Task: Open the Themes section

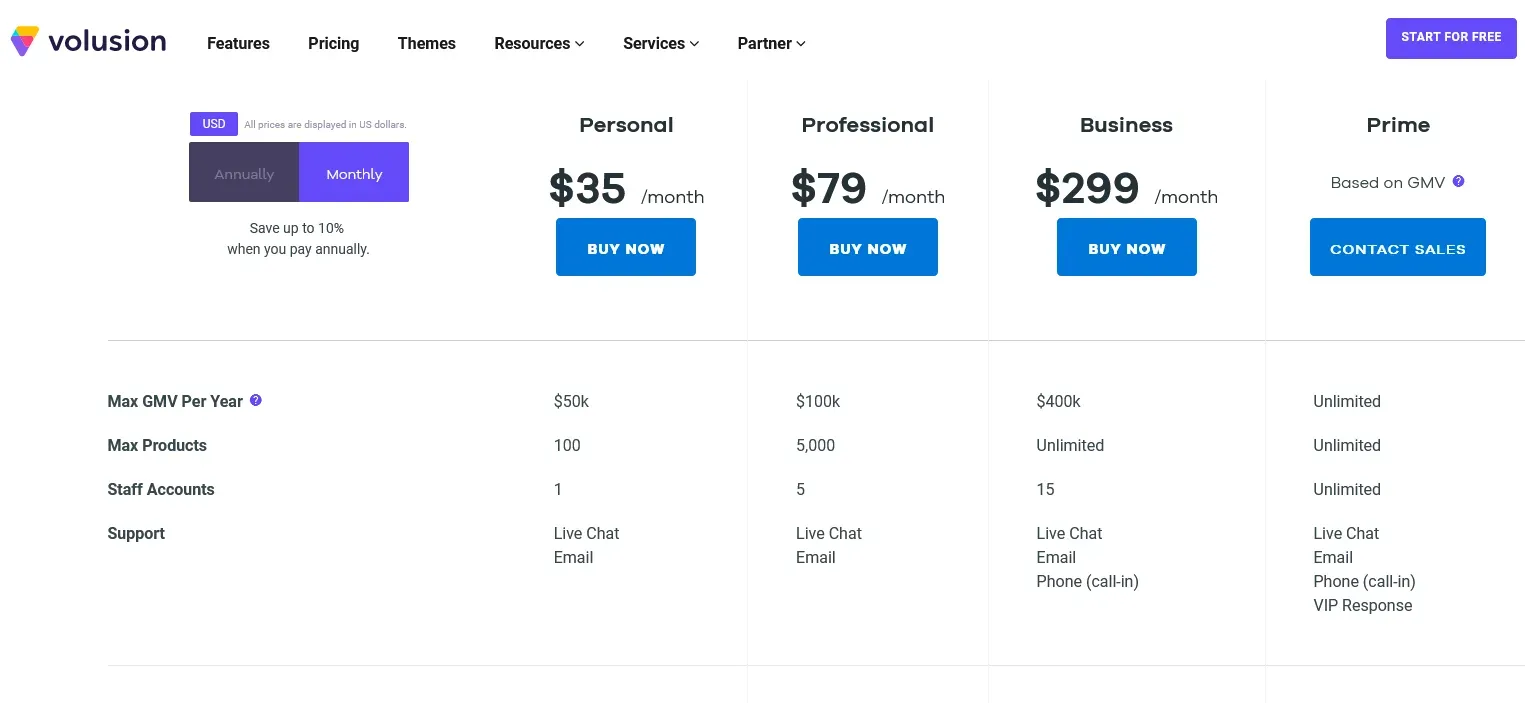Action: coord(426,43)
